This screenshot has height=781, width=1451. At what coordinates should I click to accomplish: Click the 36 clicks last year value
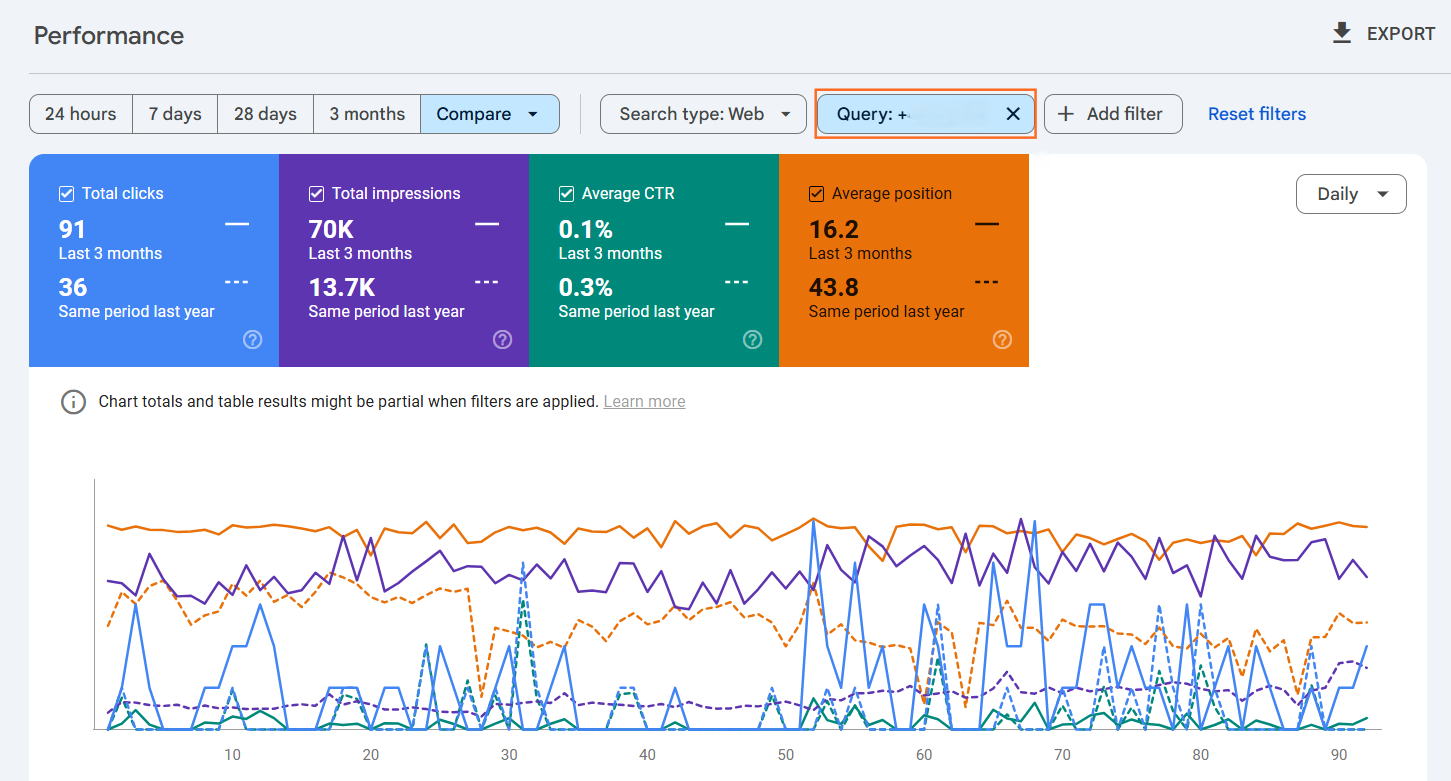[x=73, y=287]
